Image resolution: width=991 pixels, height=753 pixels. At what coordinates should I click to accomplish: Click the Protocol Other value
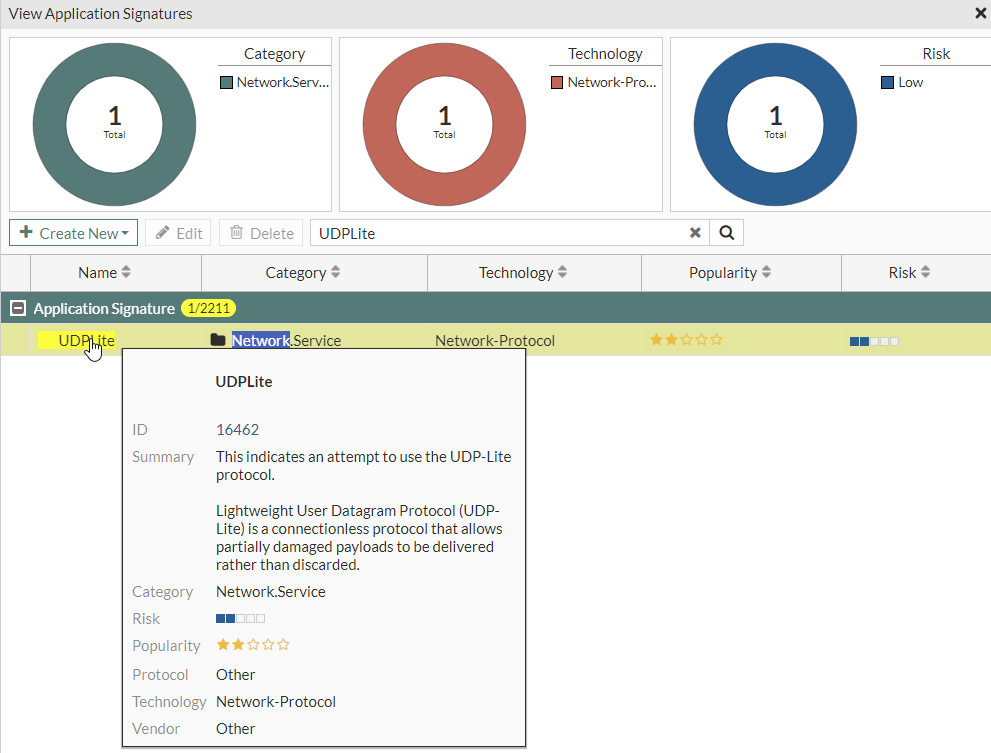(x=236, y=675)
